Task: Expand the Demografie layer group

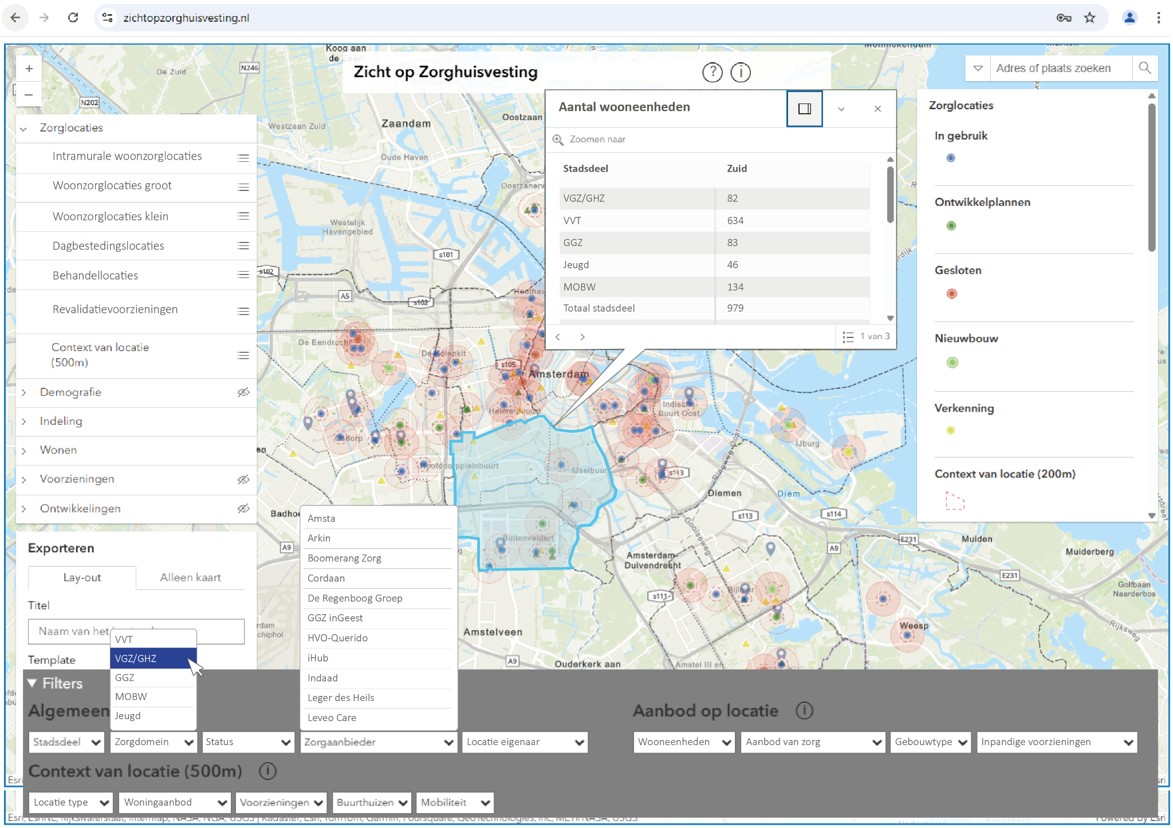Action: pyautogui.click(x=23, y=393)
